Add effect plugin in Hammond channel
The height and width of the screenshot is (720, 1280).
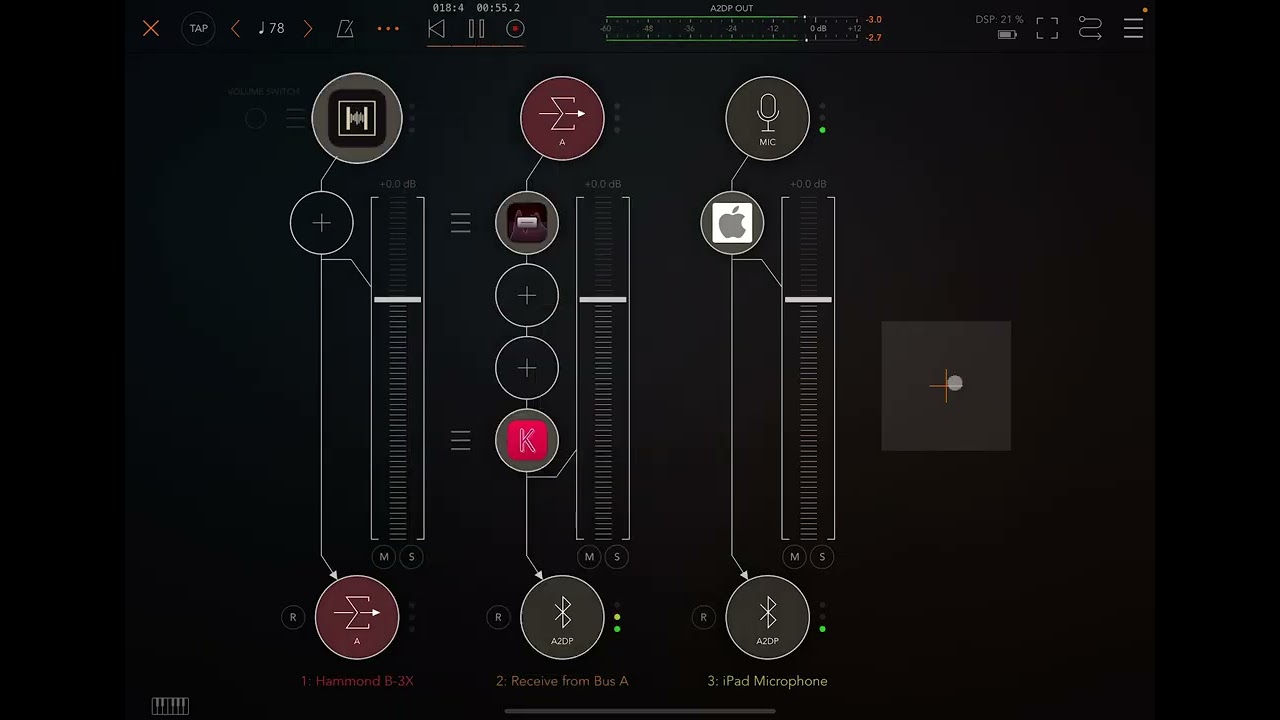322,223
